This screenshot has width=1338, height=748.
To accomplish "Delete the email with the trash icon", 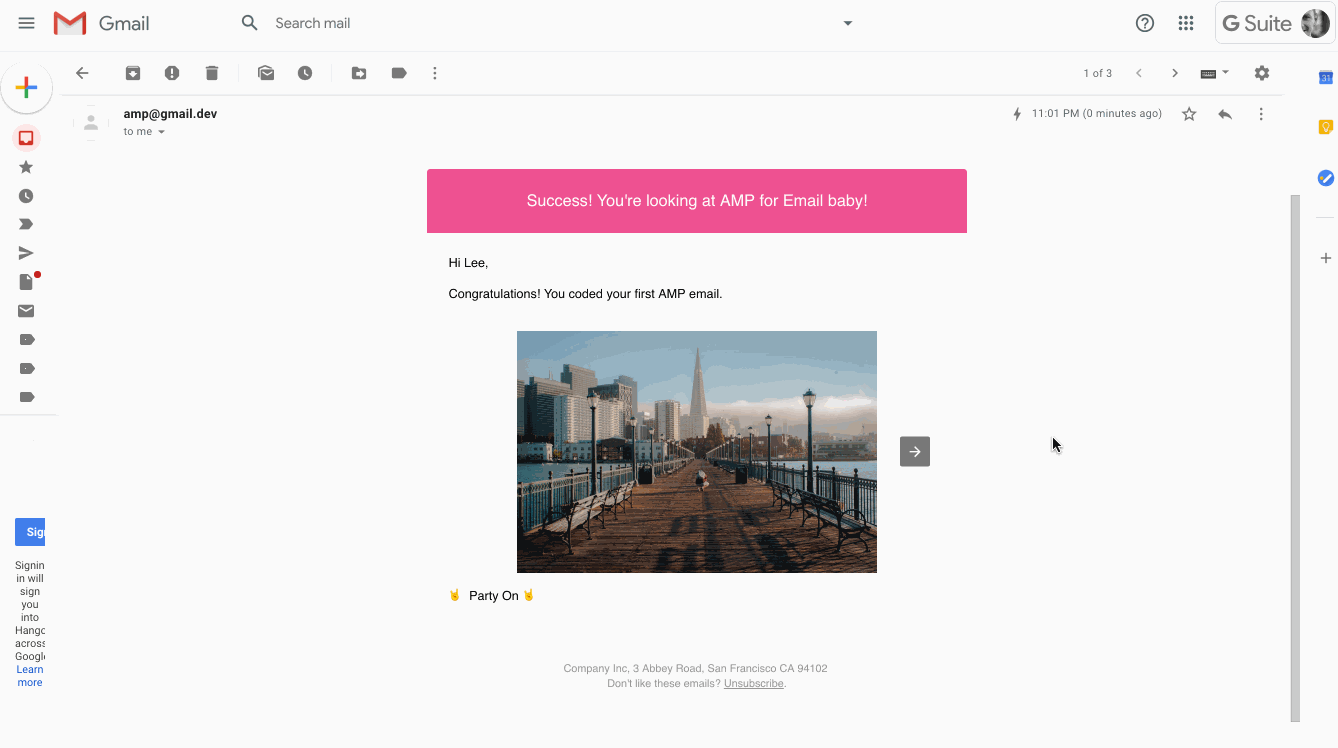I will click(x=211, y=73).
